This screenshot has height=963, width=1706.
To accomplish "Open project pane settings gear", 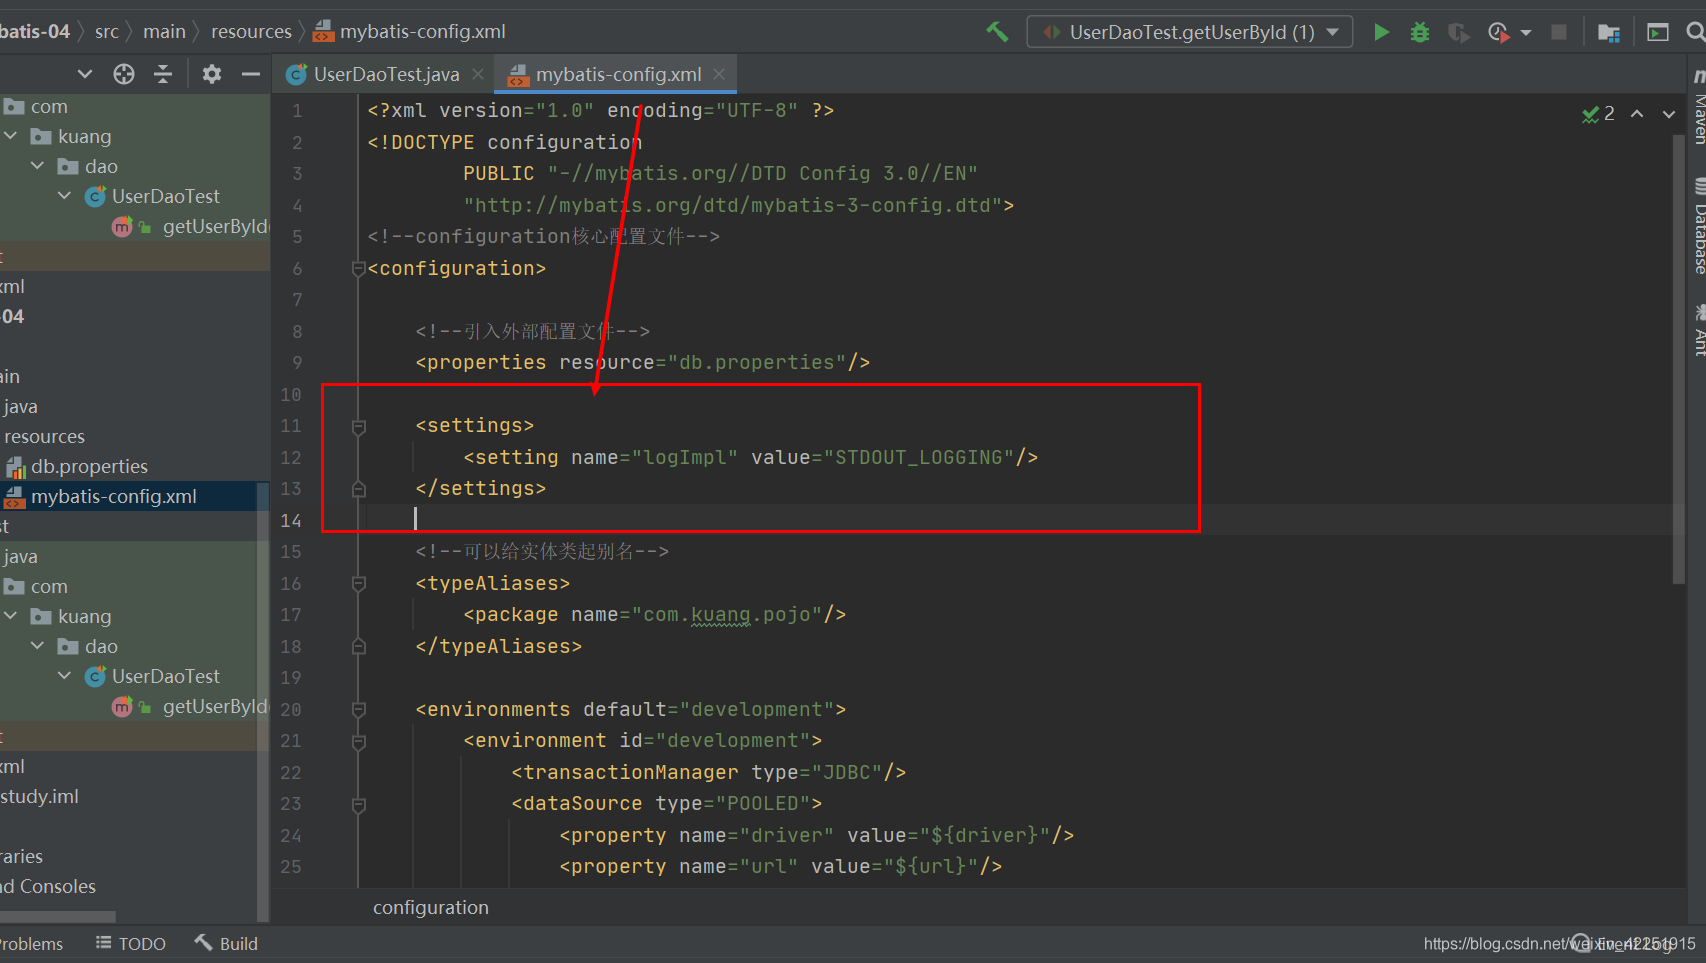I will point(212,74).
